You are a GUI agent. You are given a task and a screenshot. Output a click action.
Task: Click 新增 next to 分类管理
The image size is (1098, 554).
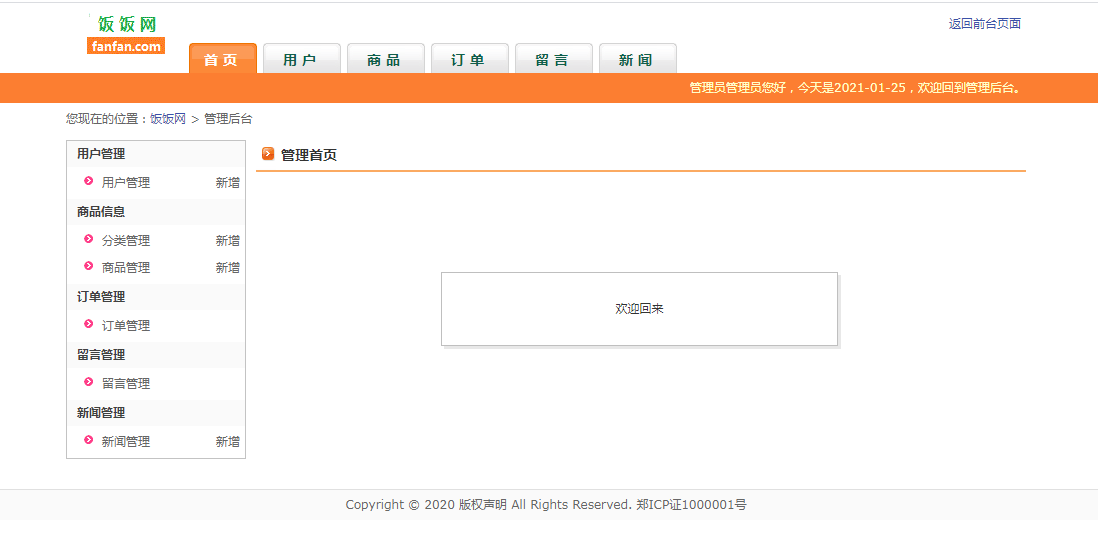tap(228, 241)
